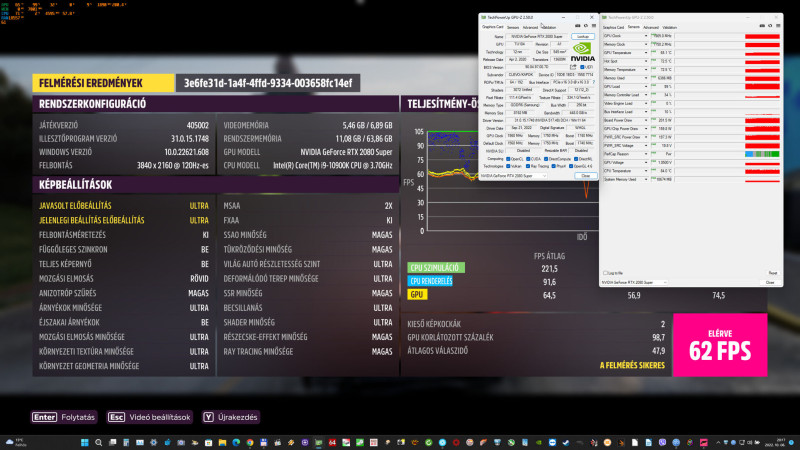Click the pink 62 FPS result tile
Viewport: 800px width, 450px height.
pos(720,345)
